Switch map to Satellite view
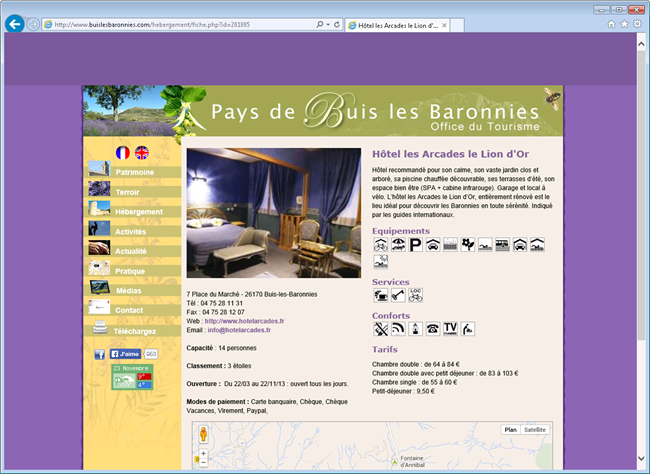 coord(535,429)
